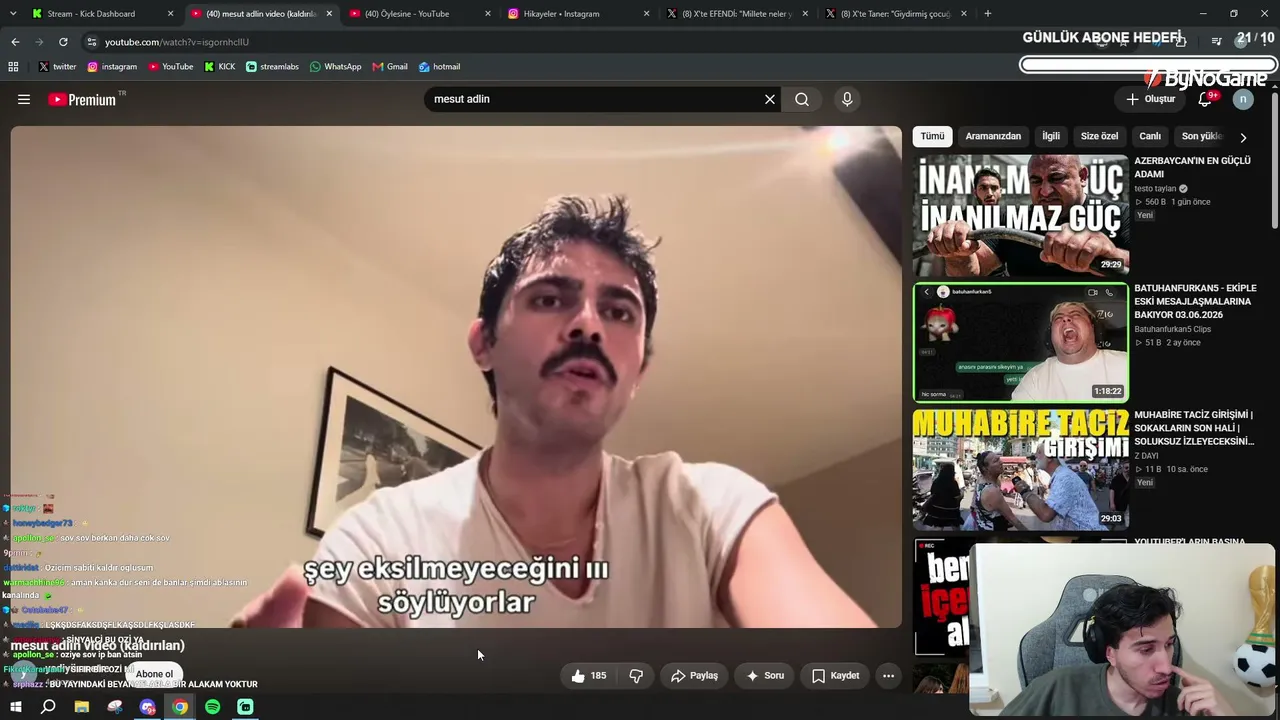Open the WhatsApp bookmark
Screen dimensions: 1280x720
(x=336, y=67)
